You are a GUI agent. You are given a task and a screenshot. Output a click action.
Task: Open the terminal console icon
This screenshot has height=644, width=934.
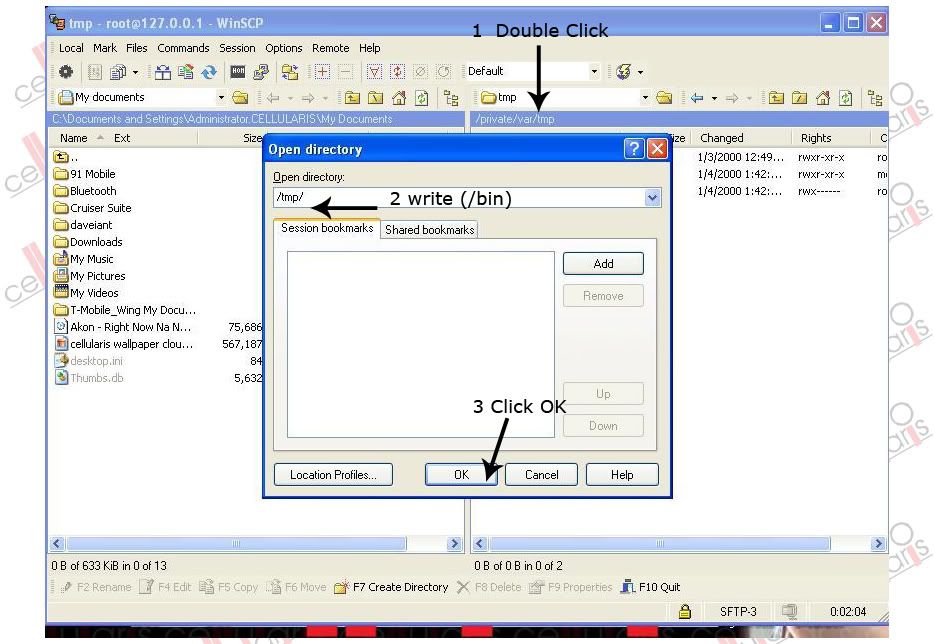pyautogui.click(x=238, y=72)
